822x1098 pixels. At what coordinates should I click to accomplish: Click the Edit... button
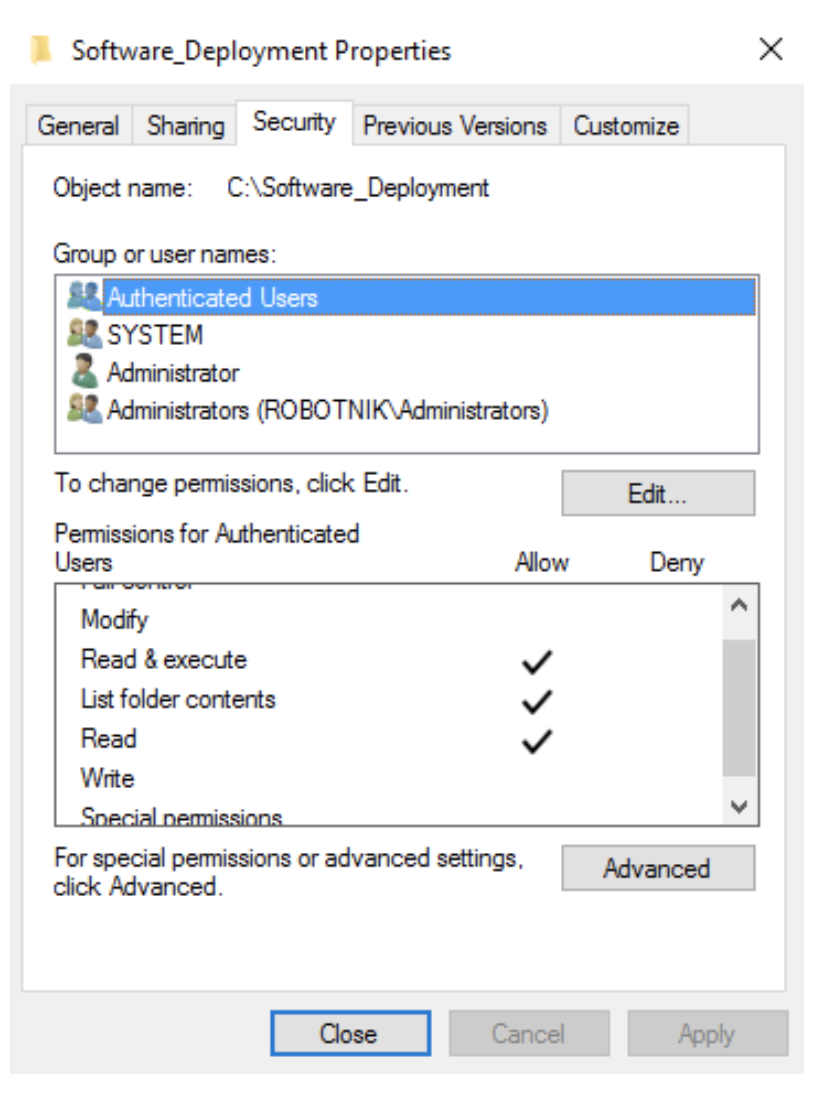pyautogui.click(x=657, y=494)
